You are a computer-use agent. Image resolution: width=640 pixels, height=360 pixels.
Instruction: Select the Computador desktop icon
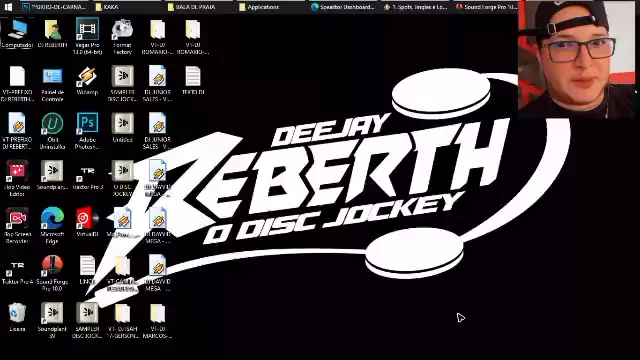tap(17, 33)
